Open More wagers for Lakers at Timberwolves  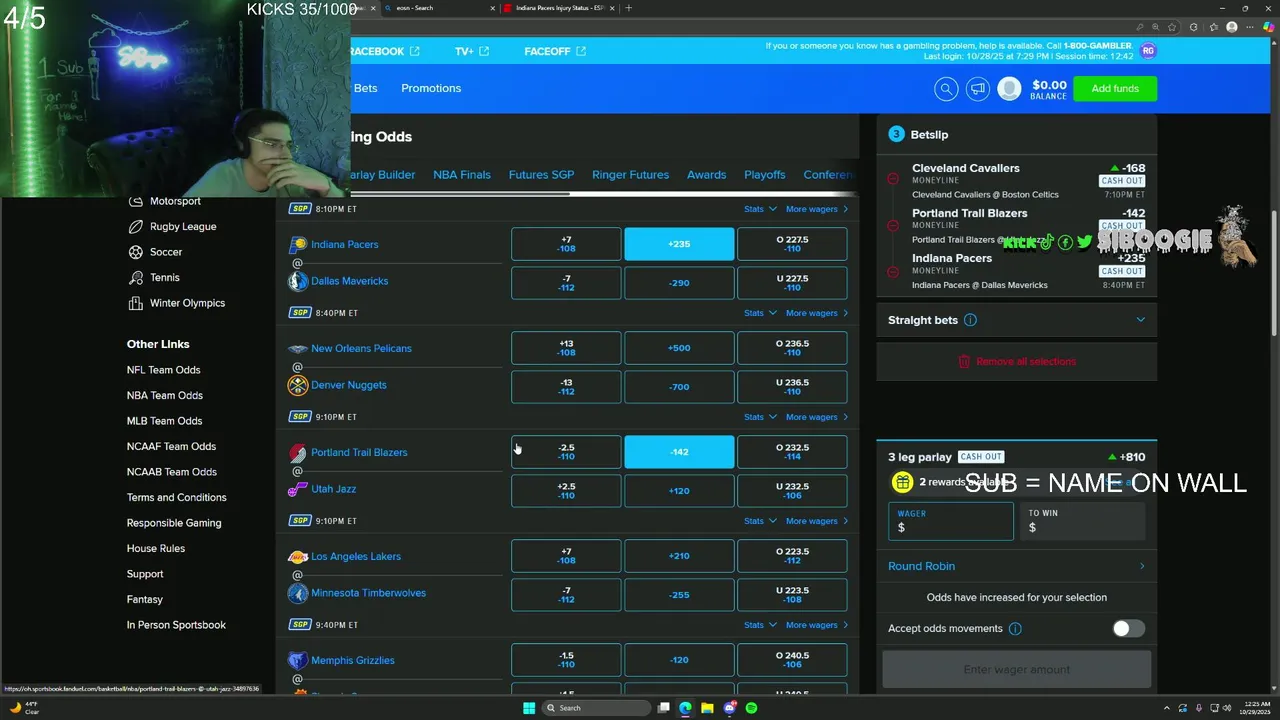pos(816,625)
